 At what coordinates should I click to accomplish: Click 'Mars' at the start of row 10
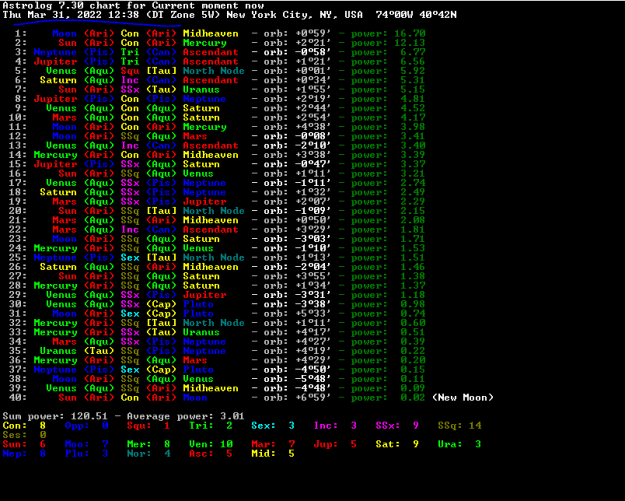click(64, 118)
